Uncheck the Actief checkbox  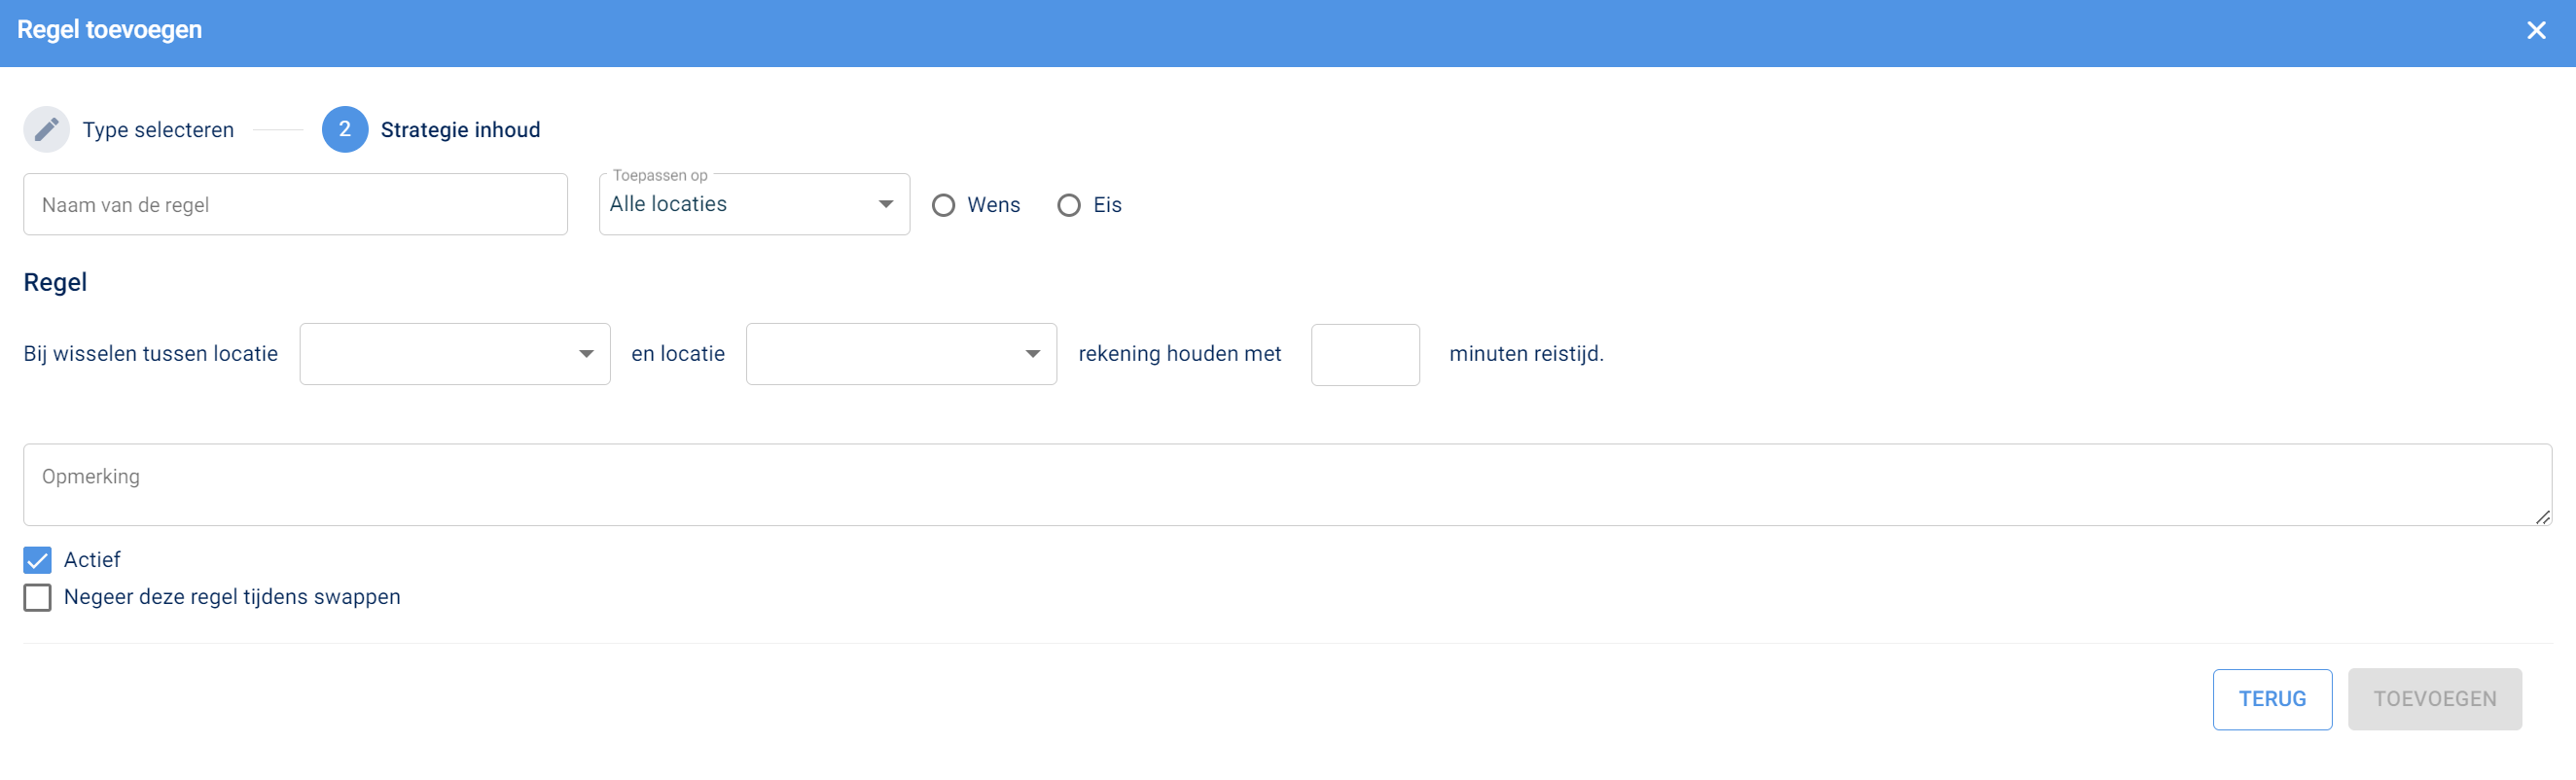(x=38, y=560)
